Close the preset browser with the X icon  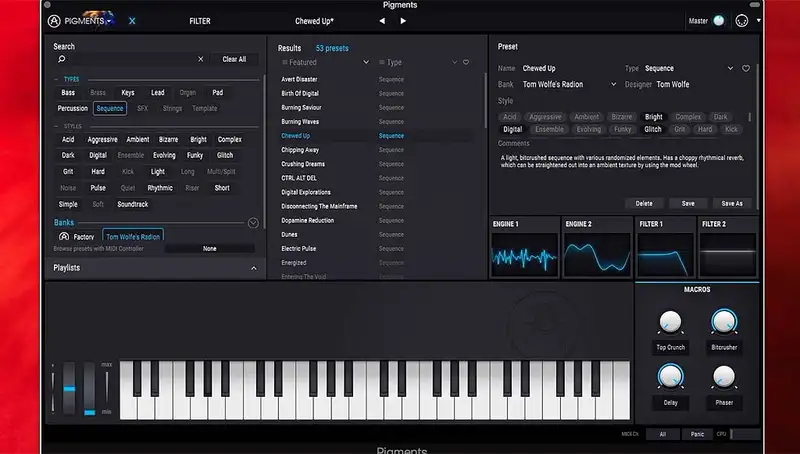pos(132,21)
